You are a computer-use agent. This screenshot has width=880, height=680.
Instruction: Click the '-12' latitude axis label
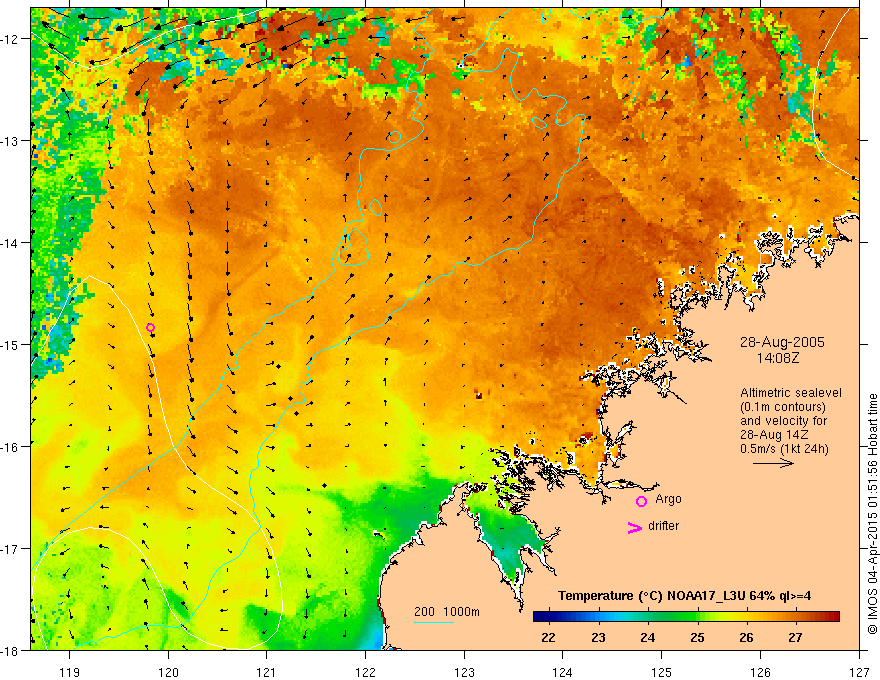[x=10, y=39]
